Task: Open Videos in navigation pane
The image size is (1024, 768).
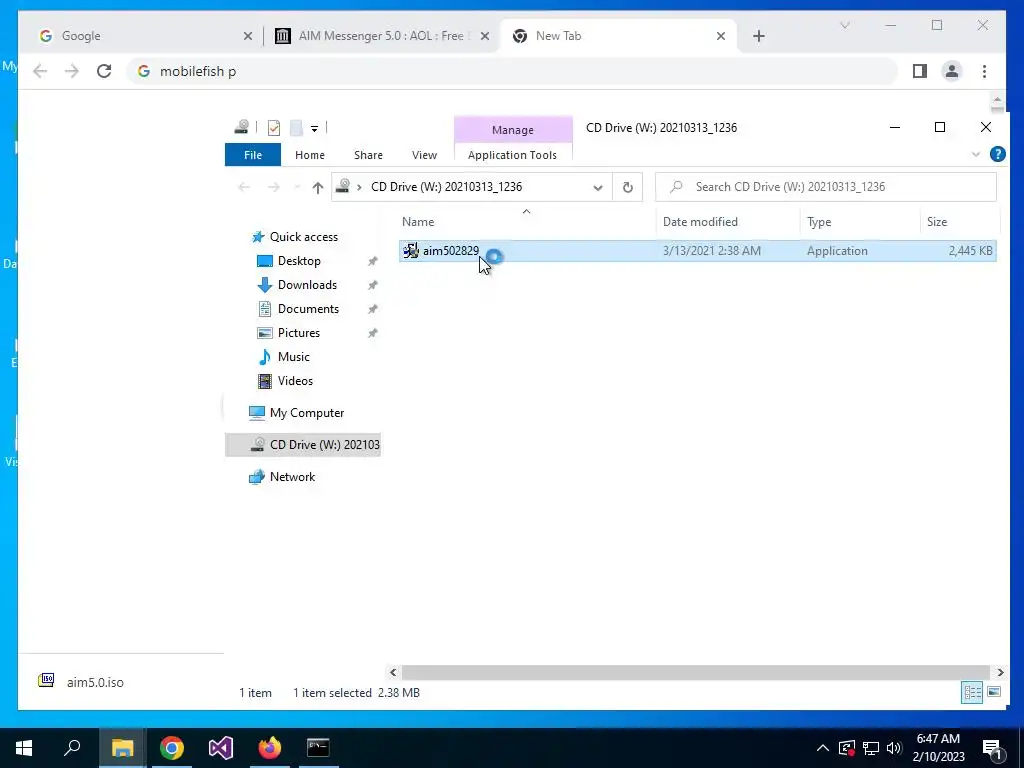Action: pyautogui.click(x=295, y=381)
